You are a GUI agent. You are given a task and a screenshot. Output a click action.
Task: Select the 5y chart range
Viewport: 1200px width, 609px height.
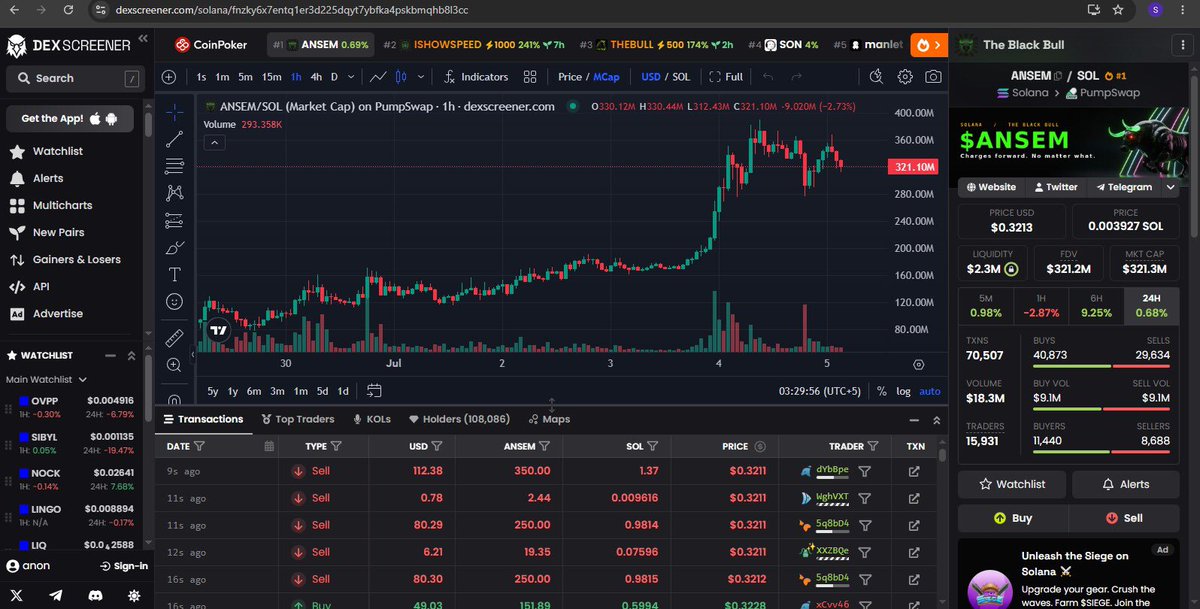pyautogui.click(x=213, y=391)
